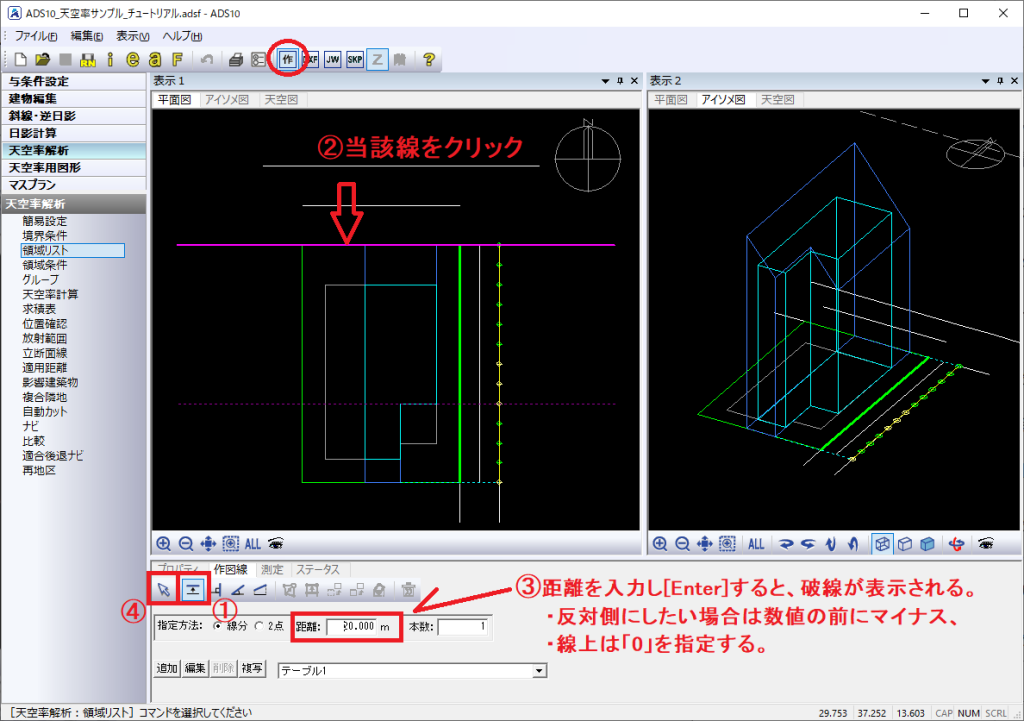The image size is (1024, 721).
Task: Click the New file icon in toolbar
Action: coord(20,60)
